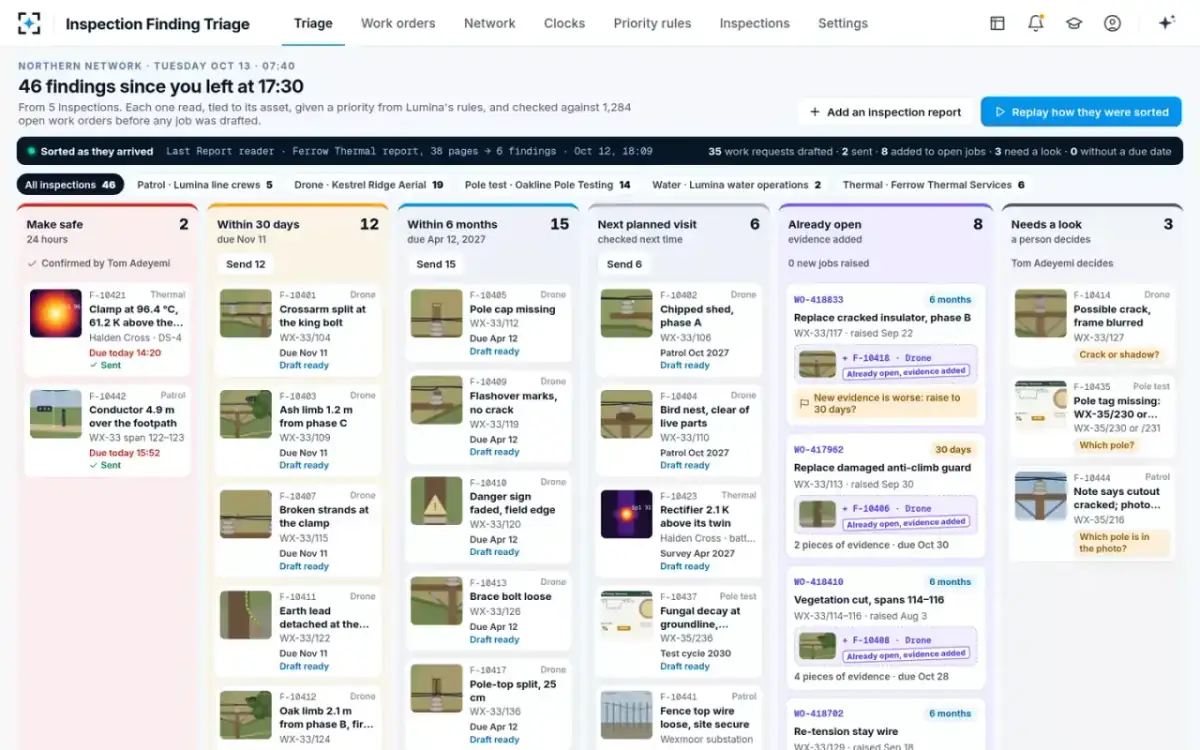Open the user account icon
This screenshot has width=1200, height=750.
[x=1112, y=23]
